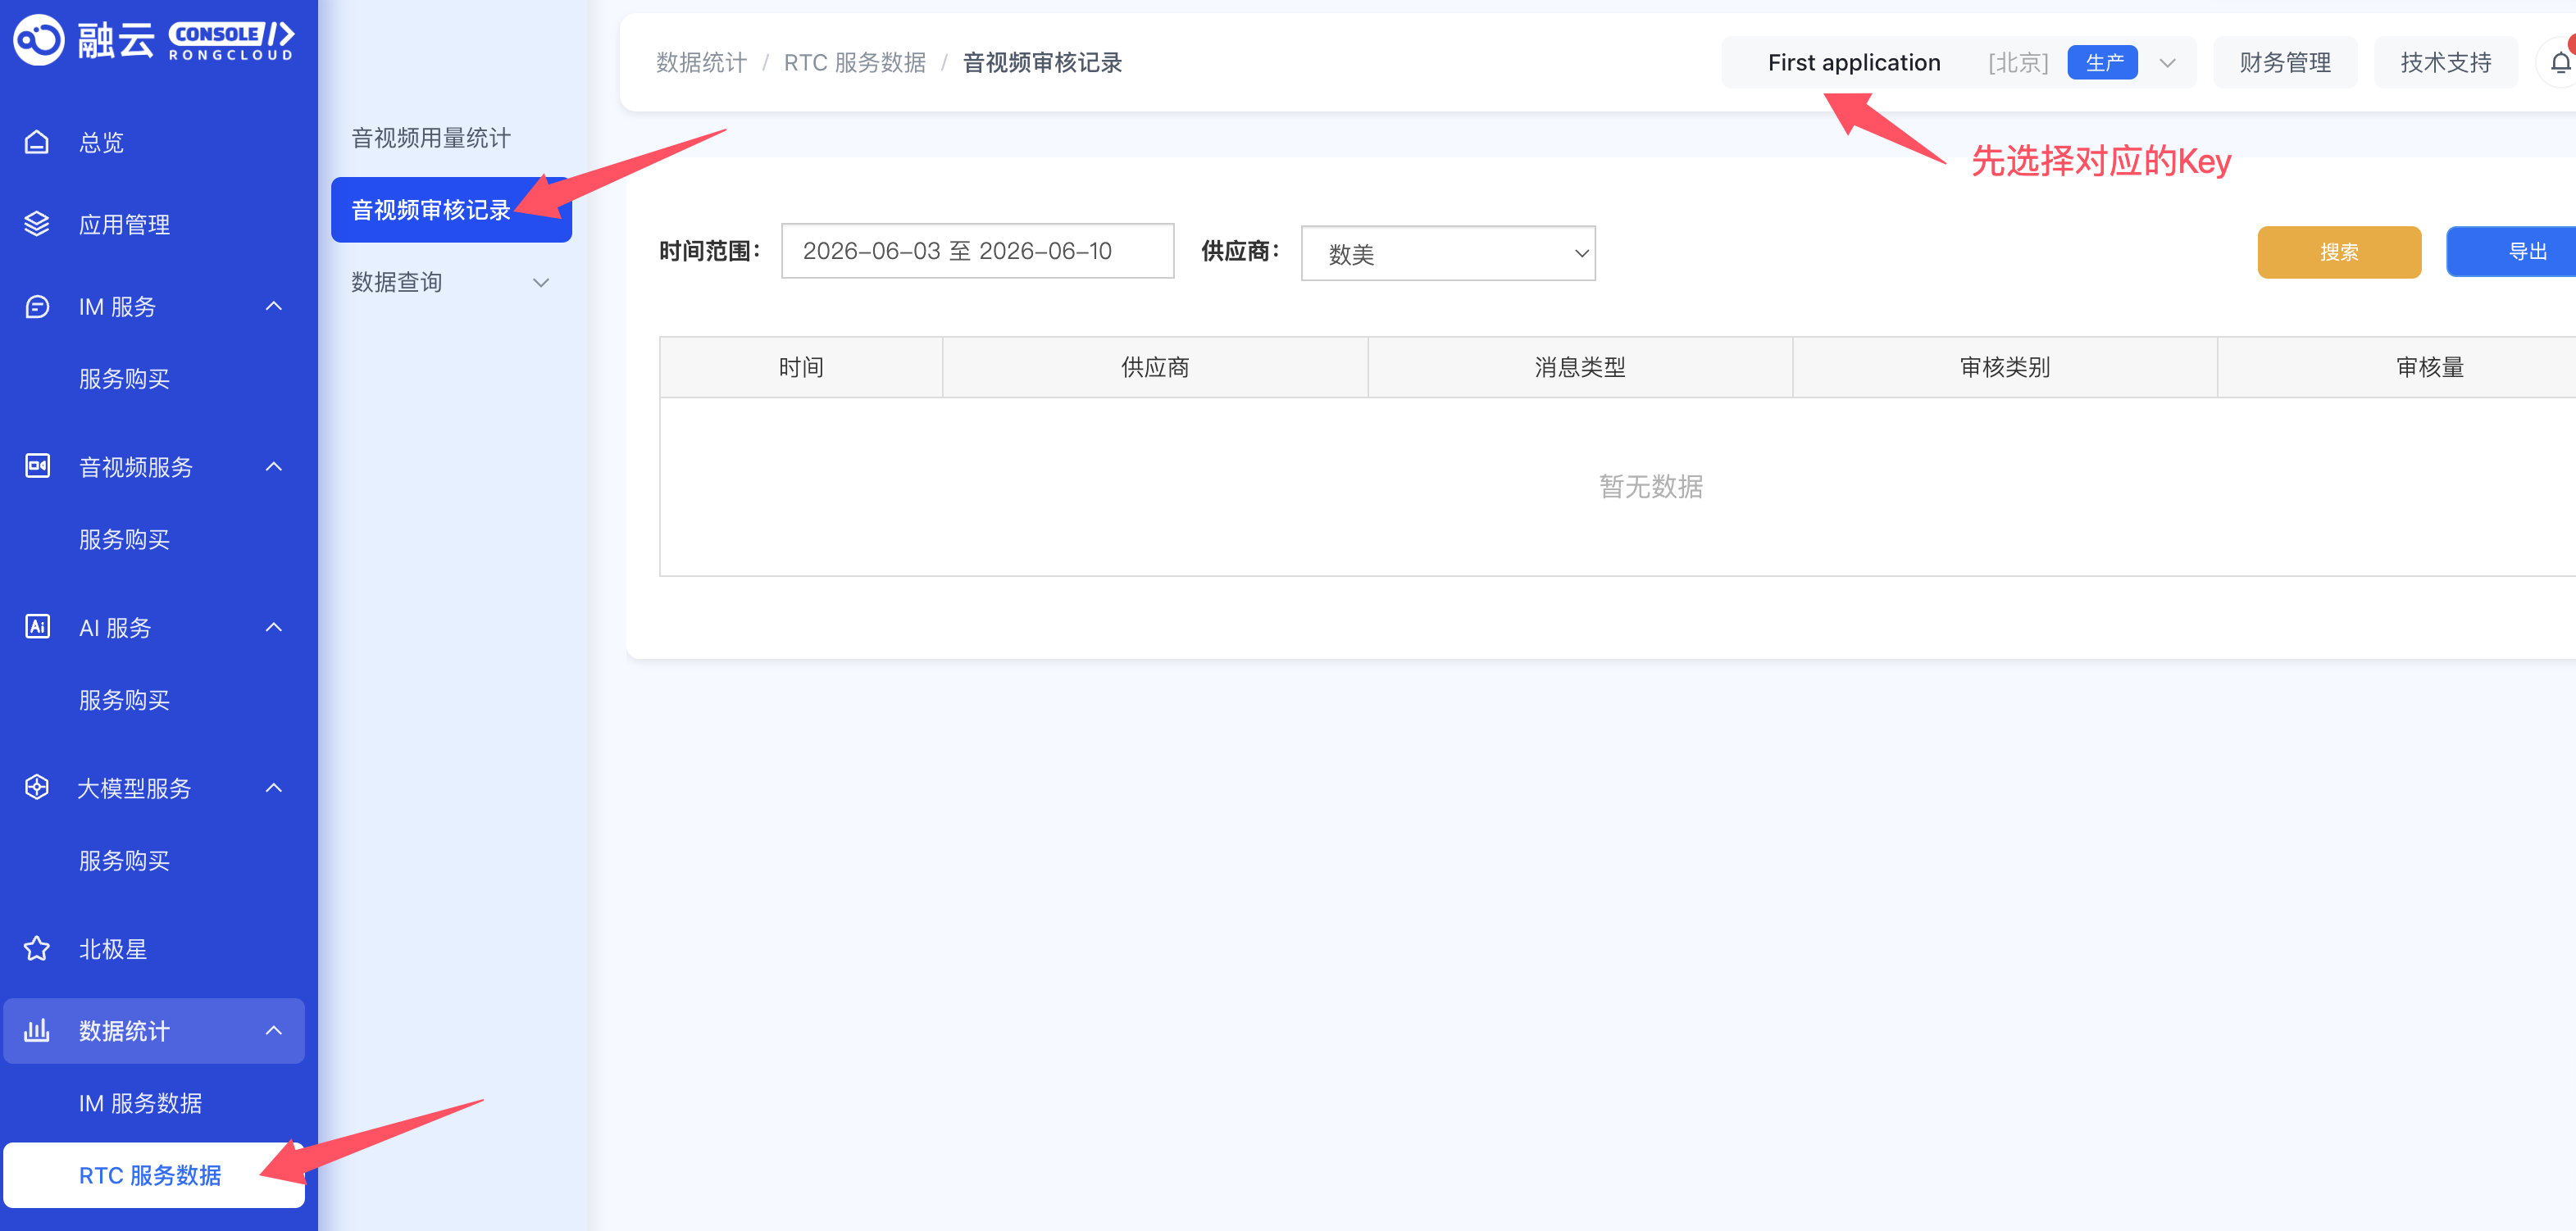Click the 北极星 label in sidebar
This screenshot has width=2576, height=1231.
coord(113,948)
